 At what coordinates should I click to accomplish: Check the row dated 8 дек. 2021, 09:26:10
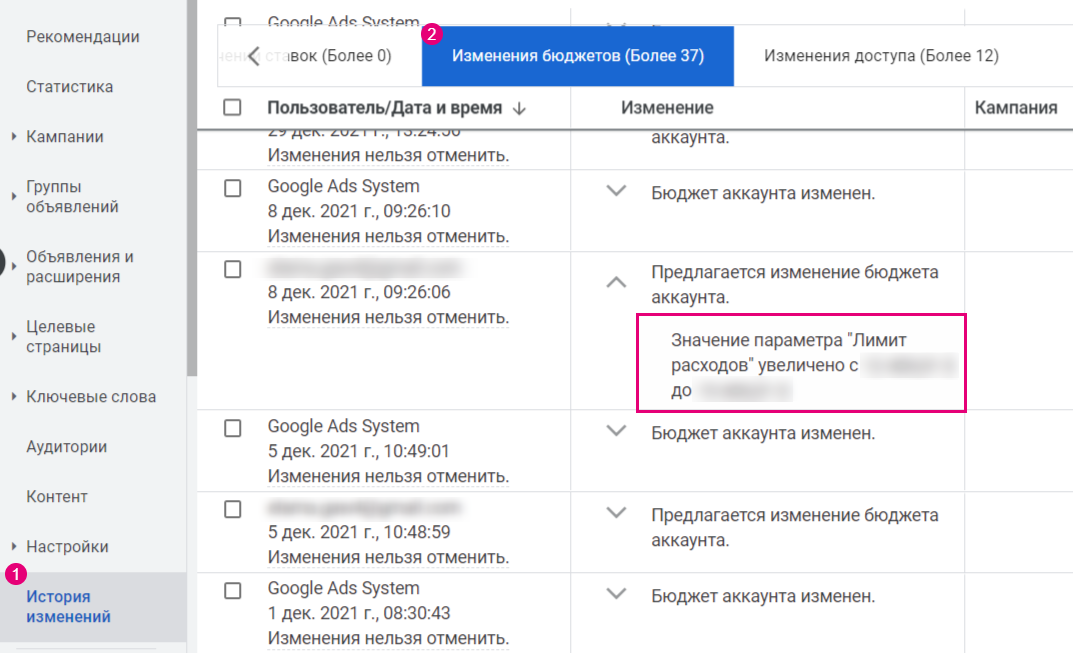233,187
